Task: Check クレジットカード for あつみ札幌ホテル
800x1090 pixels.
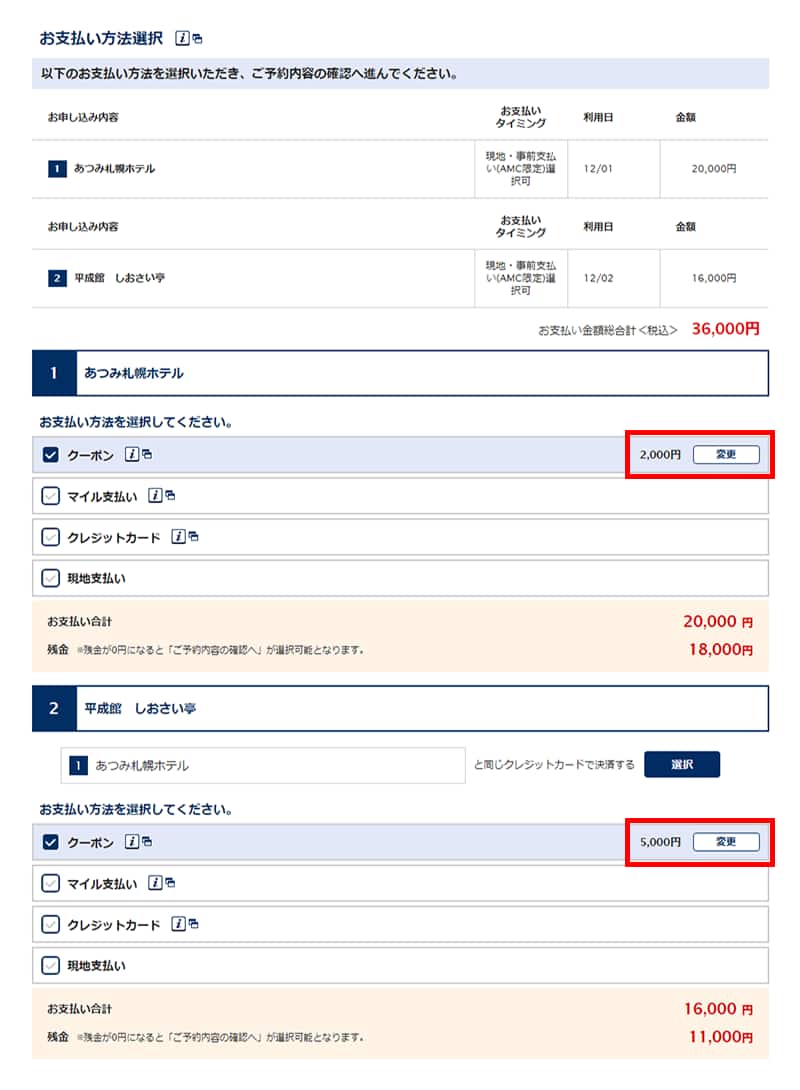Action: click(51, 537)
